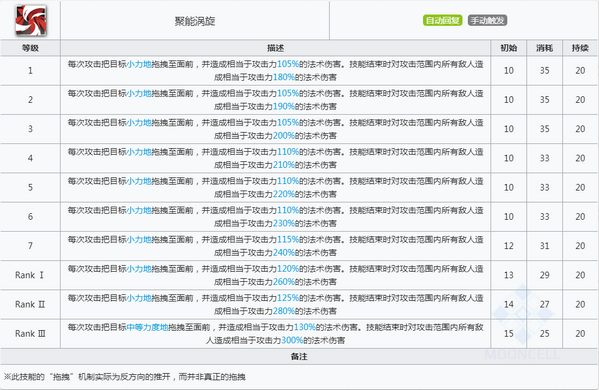
Task: Click the 持续 column header
Action: [x=580, y=48]
